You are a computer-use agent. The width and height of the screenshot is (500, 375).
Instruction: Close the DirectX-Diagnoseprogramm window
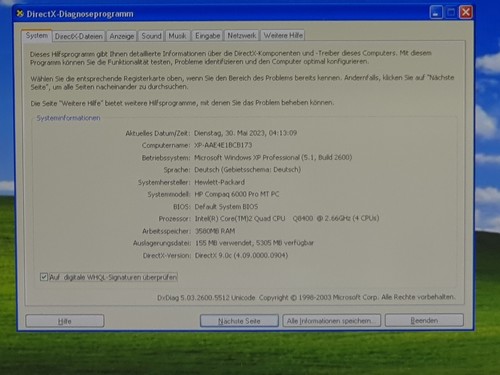click(466, 12)
